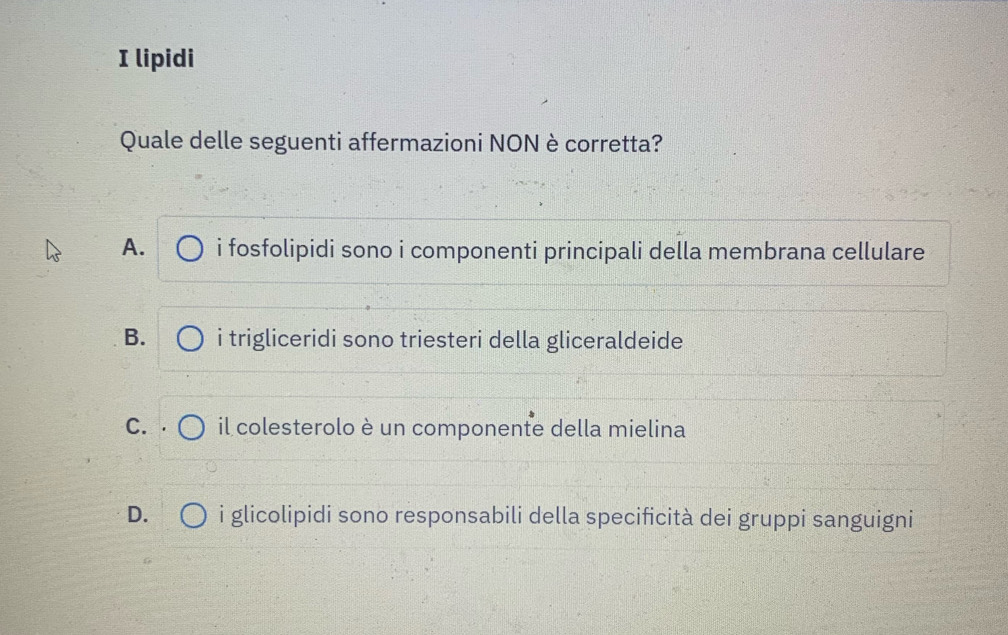1008x635 pixels.
Task: Click the fosfolipidi answer text
Action: pyautogui.click(x=570, y=250)
